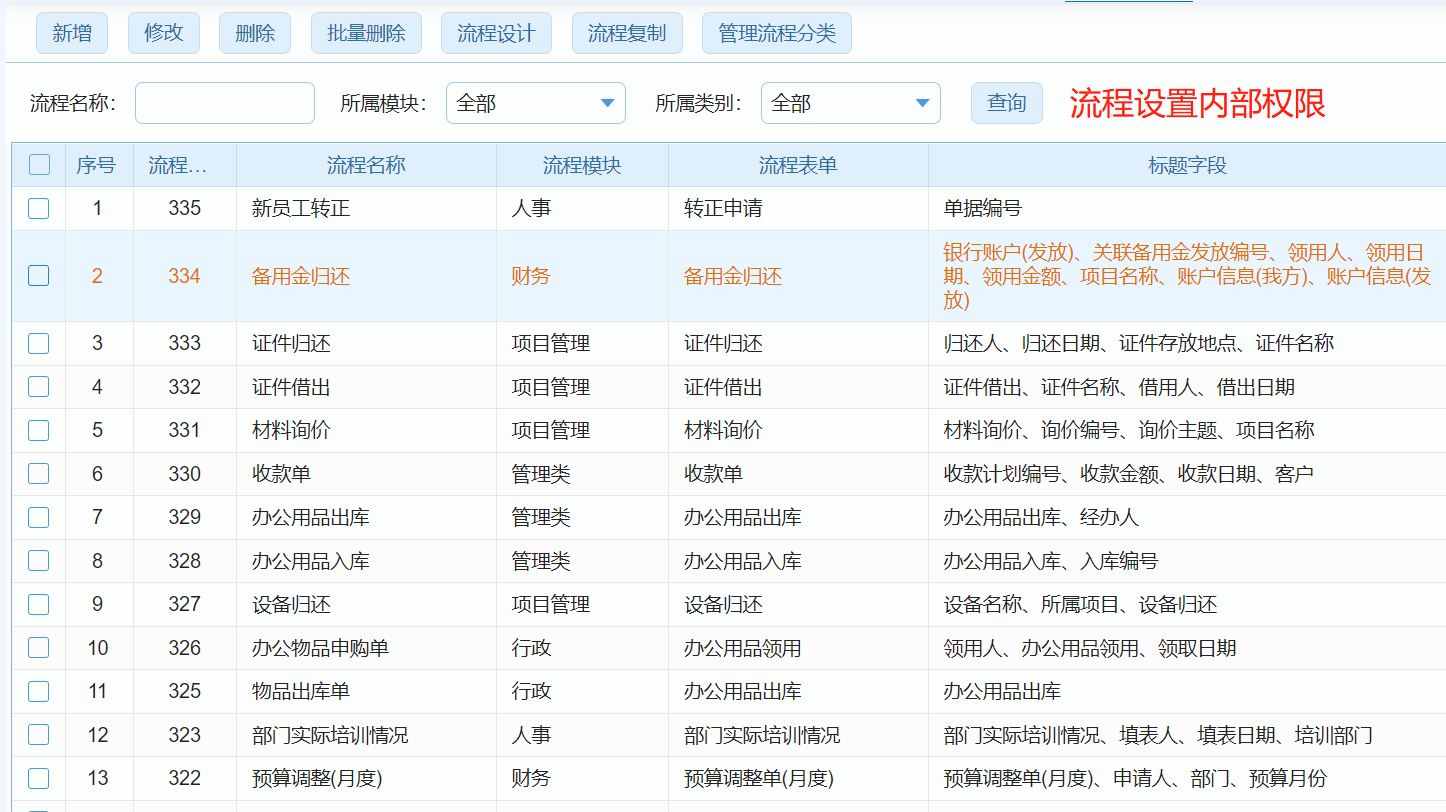Expand the 所属模块 dropdown

point(535,103)
